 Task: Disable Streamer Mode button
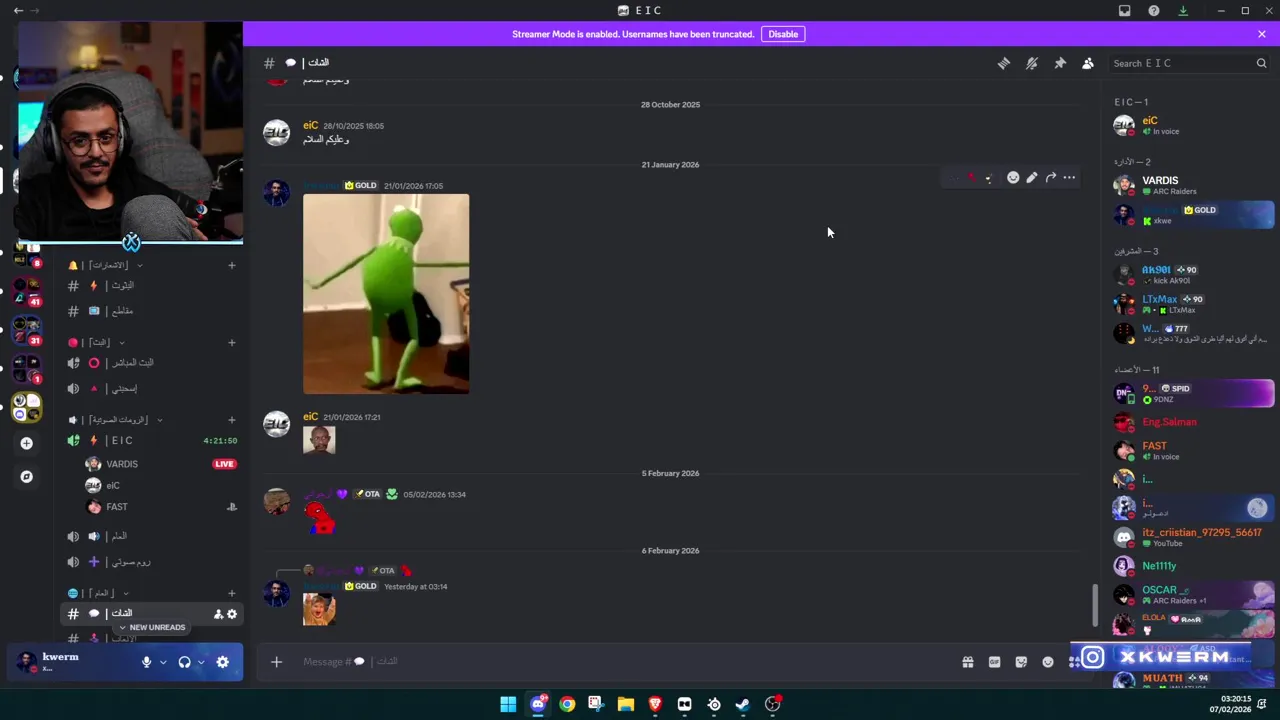tap(783, 34)
